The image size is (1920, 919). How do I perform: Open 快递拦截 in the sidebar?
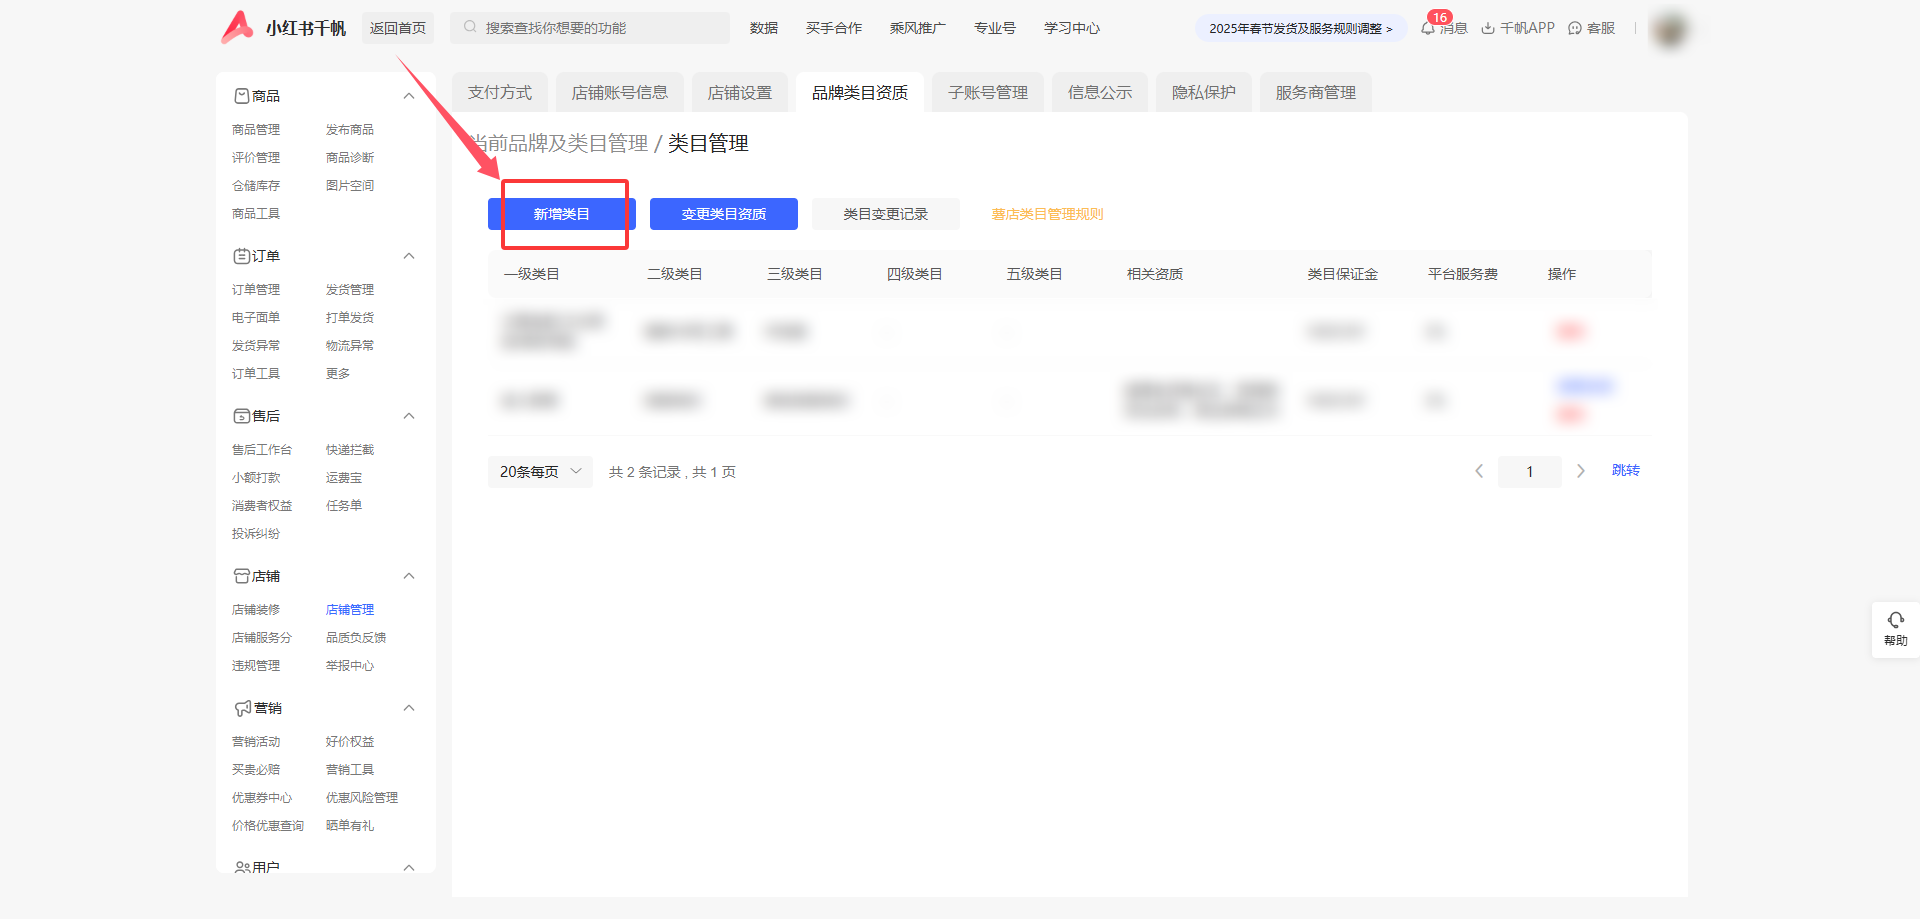pyautogui.click(x=350, y=450)
